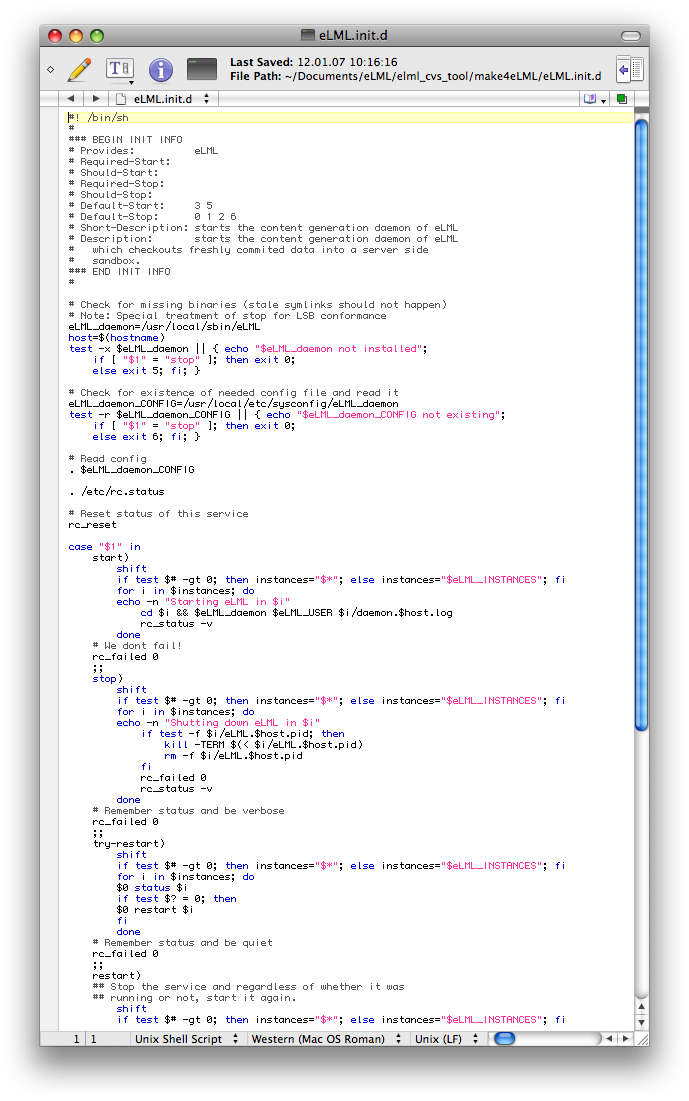Go to the previous document arrow

[70, 99]
